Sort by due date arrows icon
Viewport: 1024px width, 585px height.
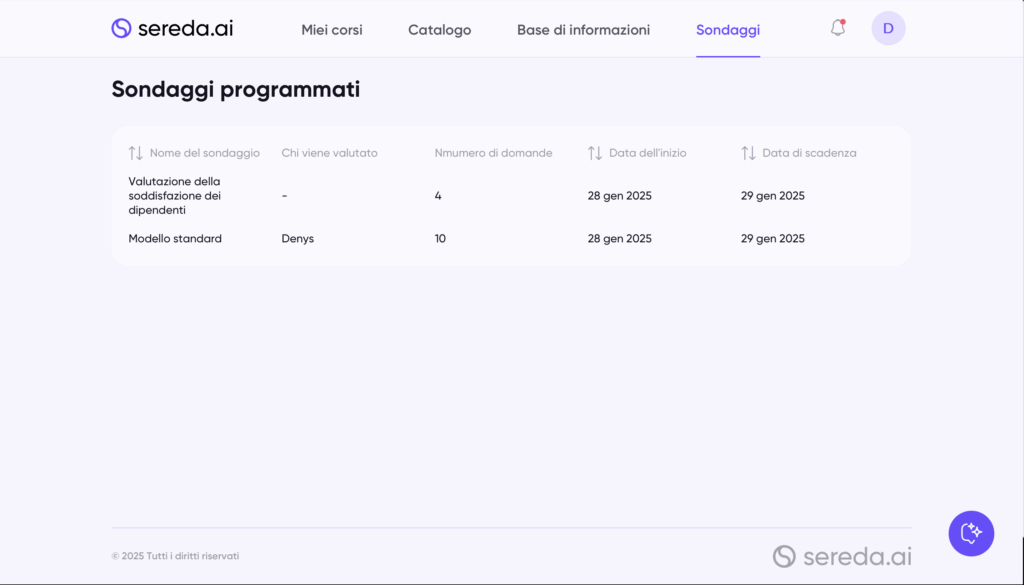click(748, 153)
